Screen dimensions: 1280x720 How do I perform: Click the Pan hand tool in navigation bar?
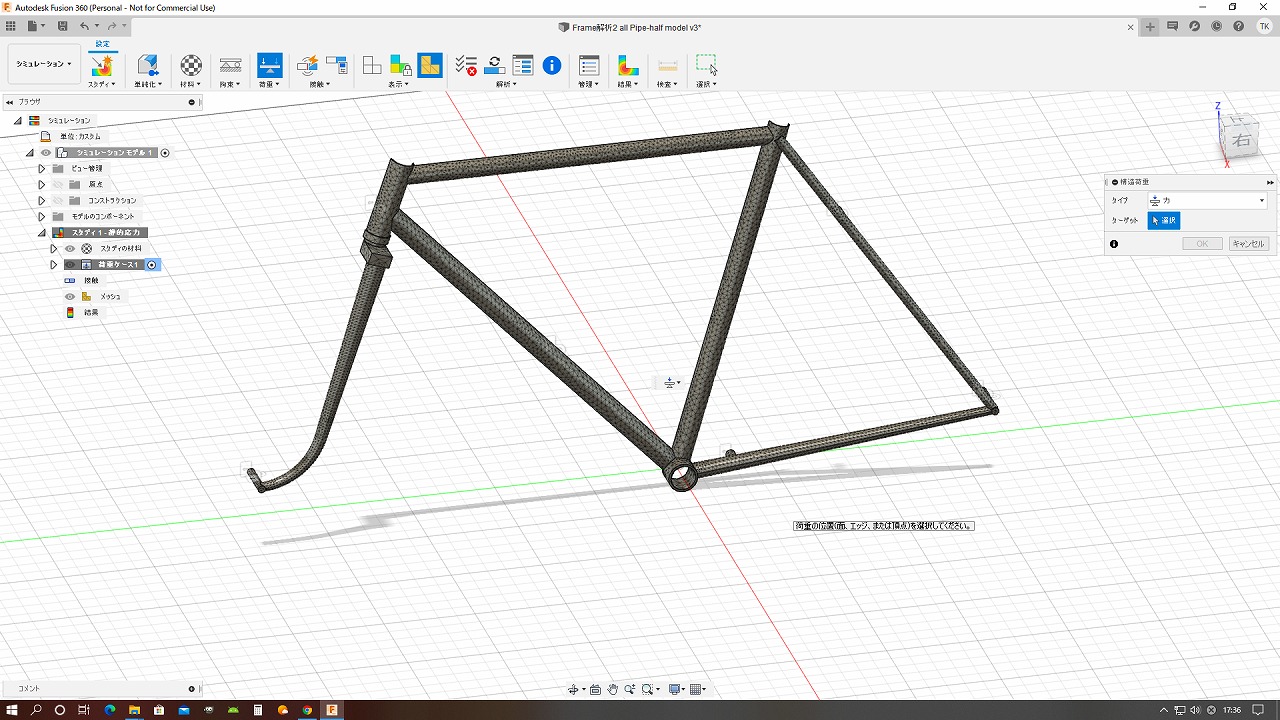pyautogui.click(x=613, y=689)
